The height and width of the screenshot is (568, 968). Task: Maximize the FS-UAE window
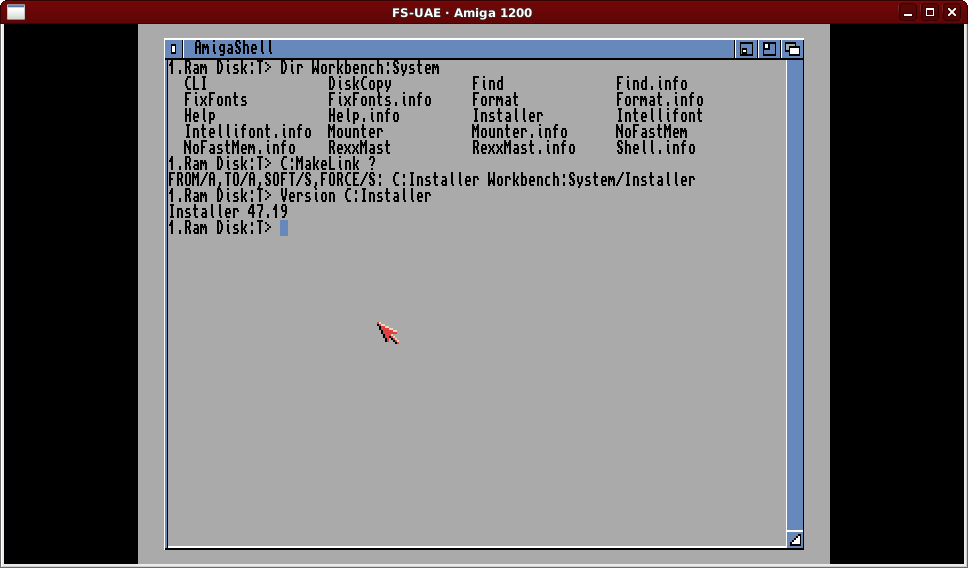coord(930,12)
